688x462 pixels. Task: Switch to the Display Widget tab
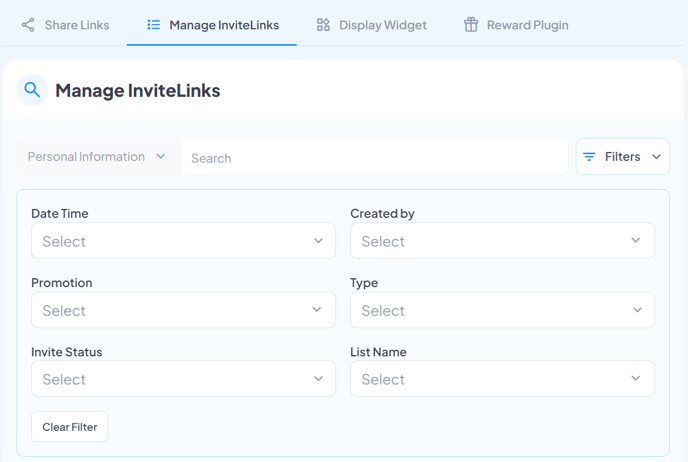click(x=371, y=25)
